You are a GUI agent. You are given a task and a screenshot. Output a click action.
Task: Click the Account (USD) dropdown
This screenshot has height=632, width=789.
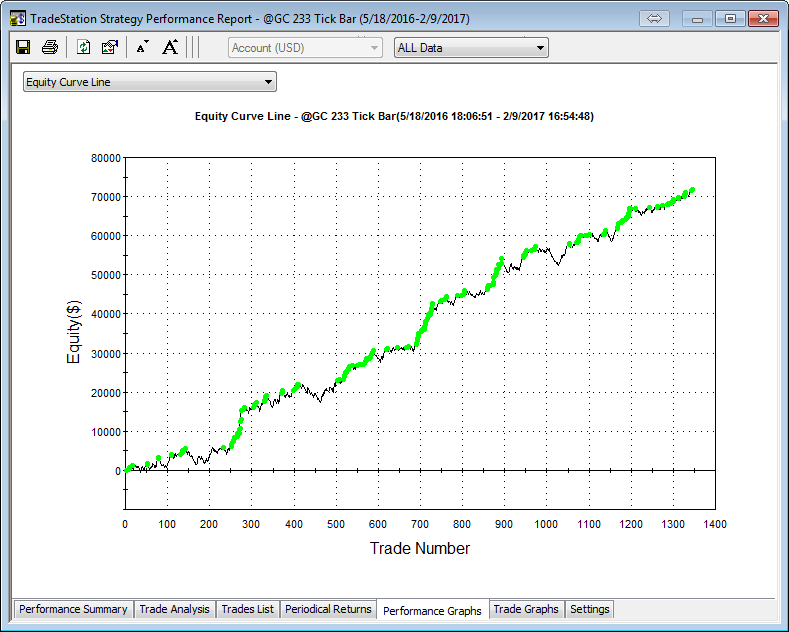click(x=305, y=47)
